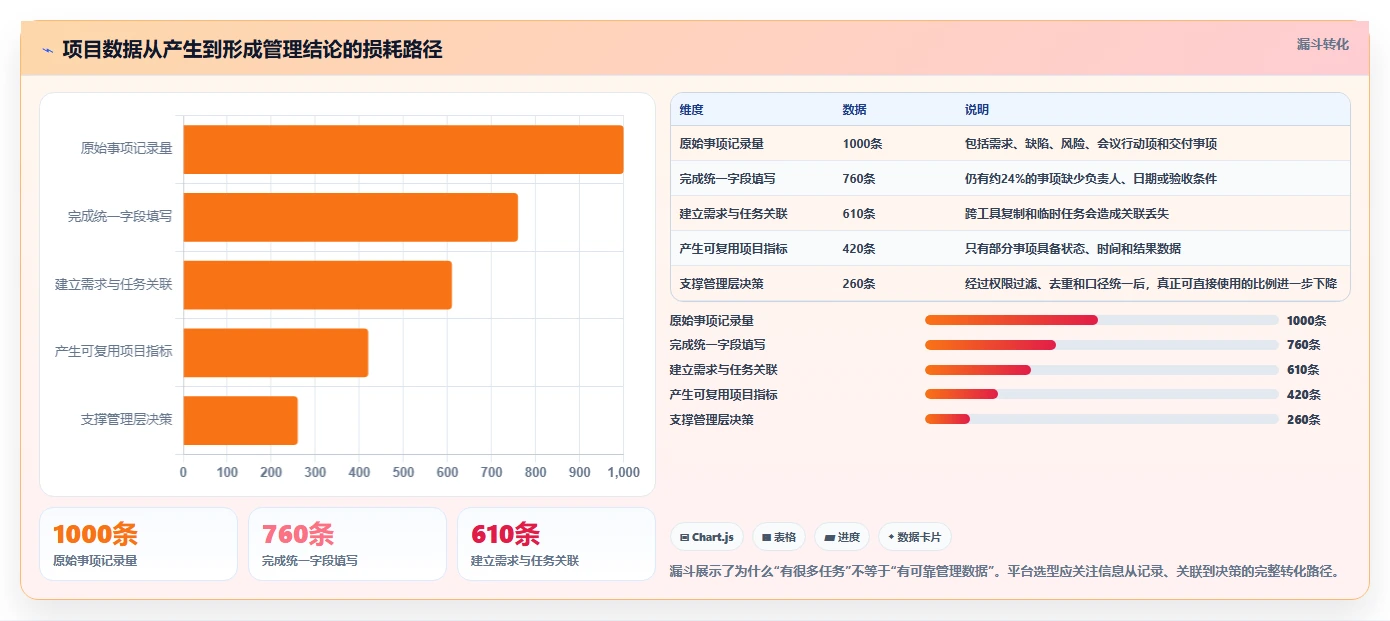
Task: Click table cell 支撑管理层决策
Action: (721, 284)
